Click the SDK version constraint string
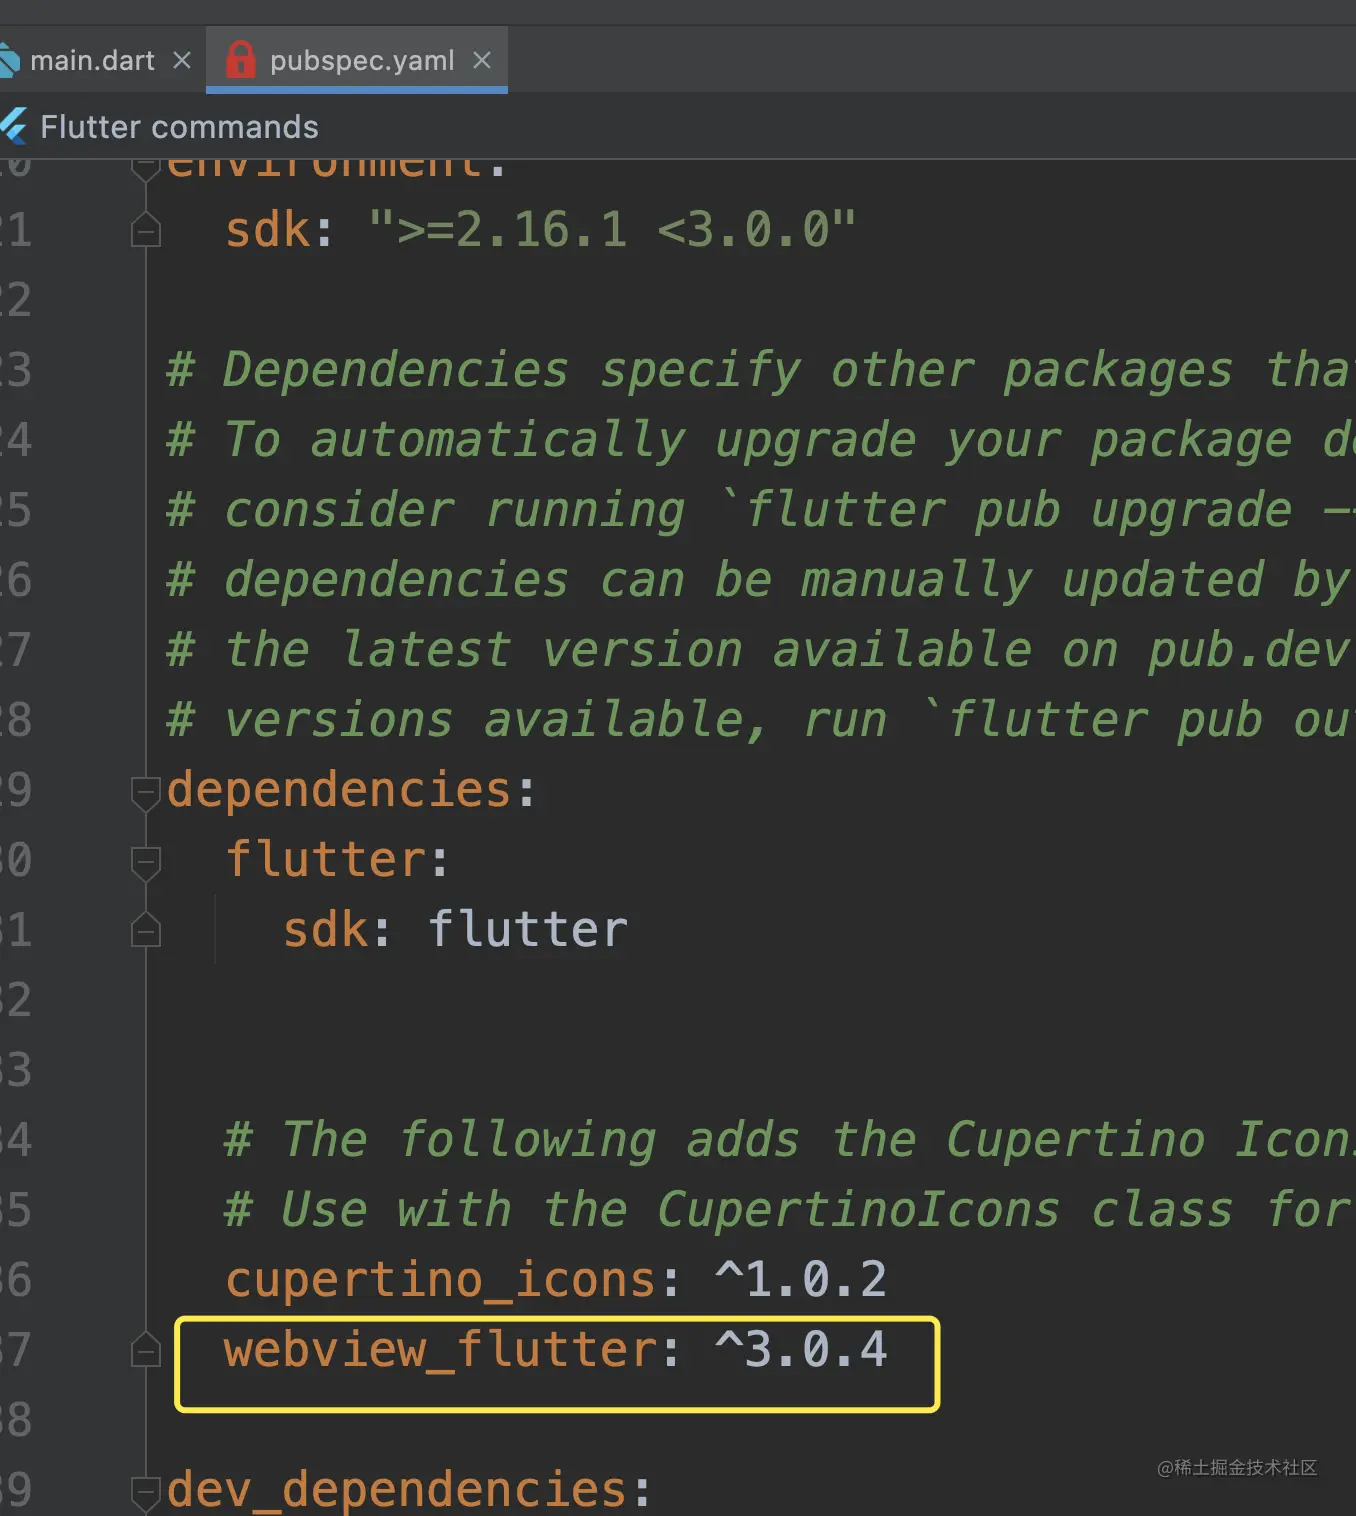 pyautogui.click(x=612, y=230)
